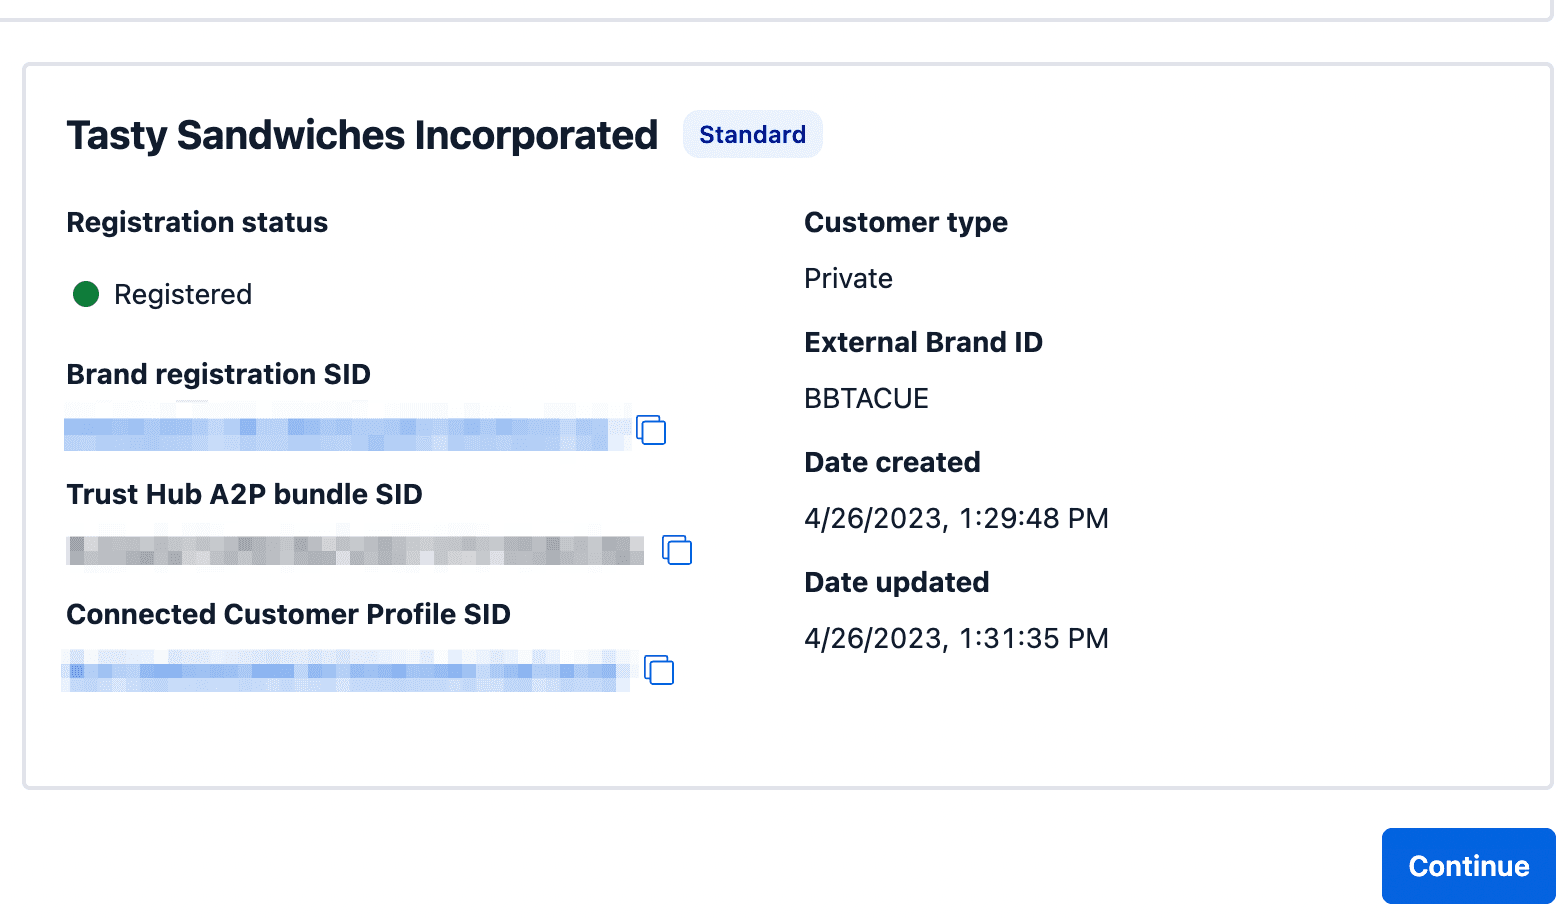Click the Trust Hub A2P bundle SID label
Screen dimensions: 1568x918
pos(244,494)
